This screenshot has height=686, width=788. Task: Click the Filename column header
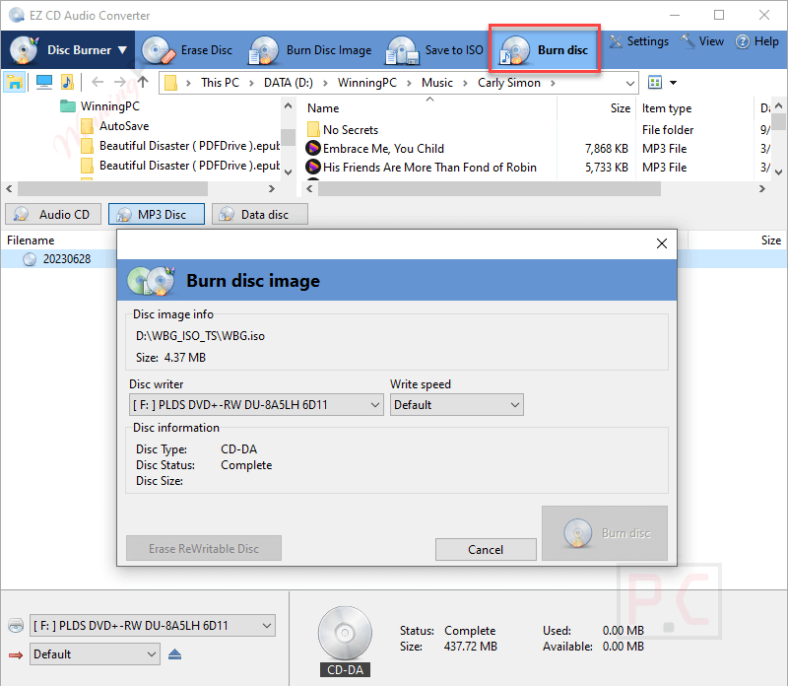(31, 240)
